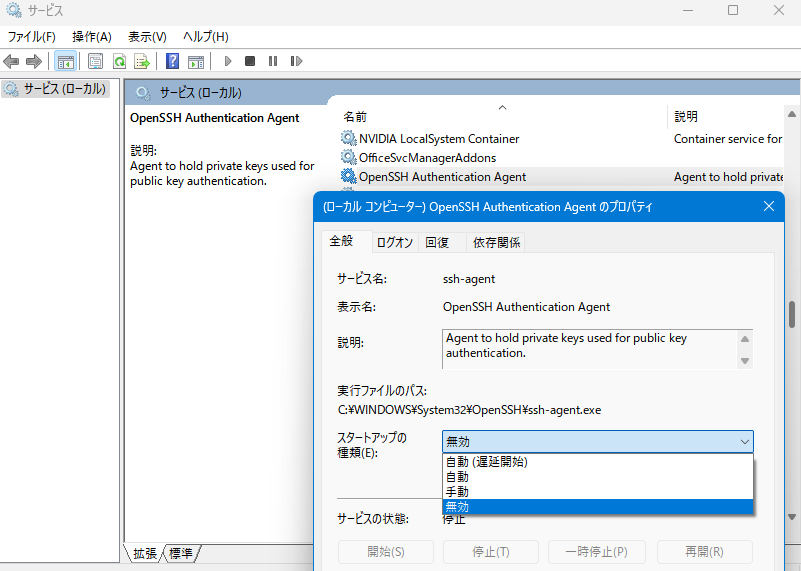Choose 手動 from the startup type list
The height and width of the screenshot is (571, 801).
598,492
